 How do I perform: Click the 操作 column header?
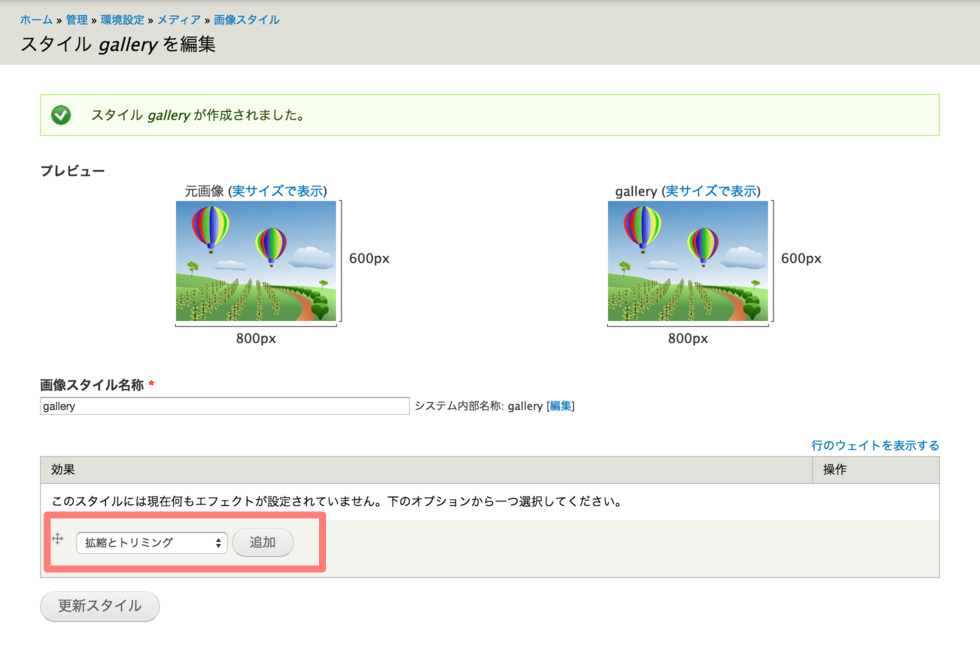point(835,470)
